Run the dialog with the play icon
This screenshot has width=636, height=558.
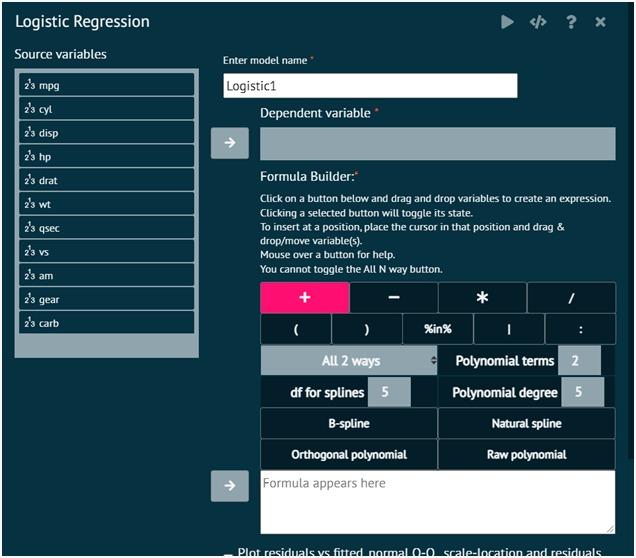pyautogui.click(x=507, y=22)
